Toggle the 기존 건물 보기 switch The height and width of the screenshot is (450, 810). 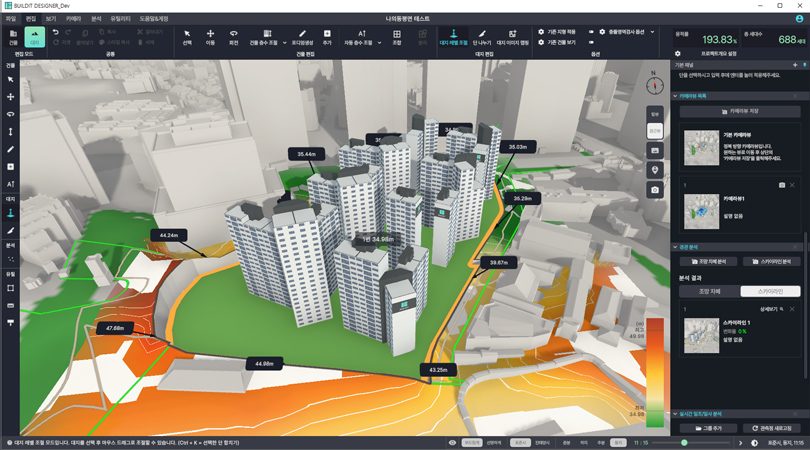pos(591,42)
